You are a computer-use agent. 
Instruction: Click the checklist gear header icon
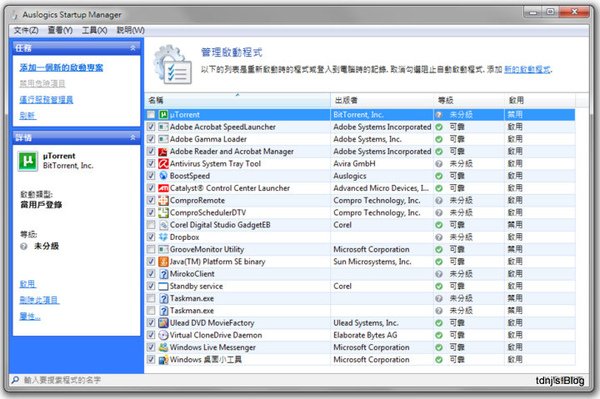point(173,65)
